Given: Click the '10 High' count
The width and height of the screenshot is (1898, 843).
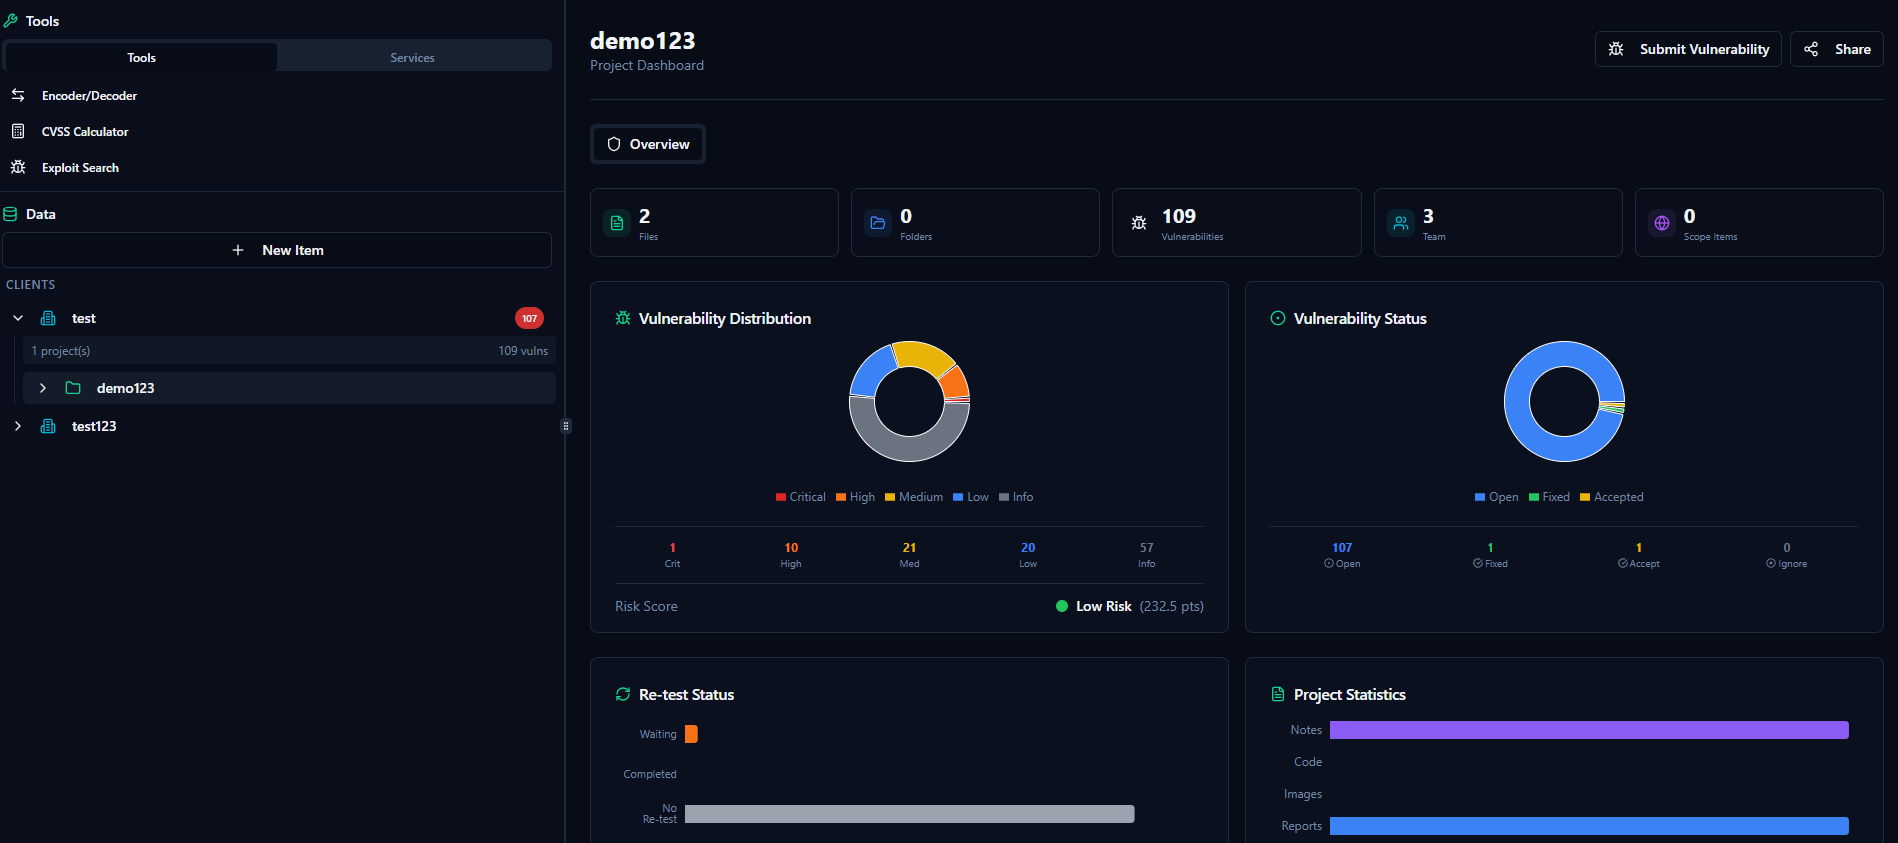Looking at the screenshot, I should pos(791,555).
